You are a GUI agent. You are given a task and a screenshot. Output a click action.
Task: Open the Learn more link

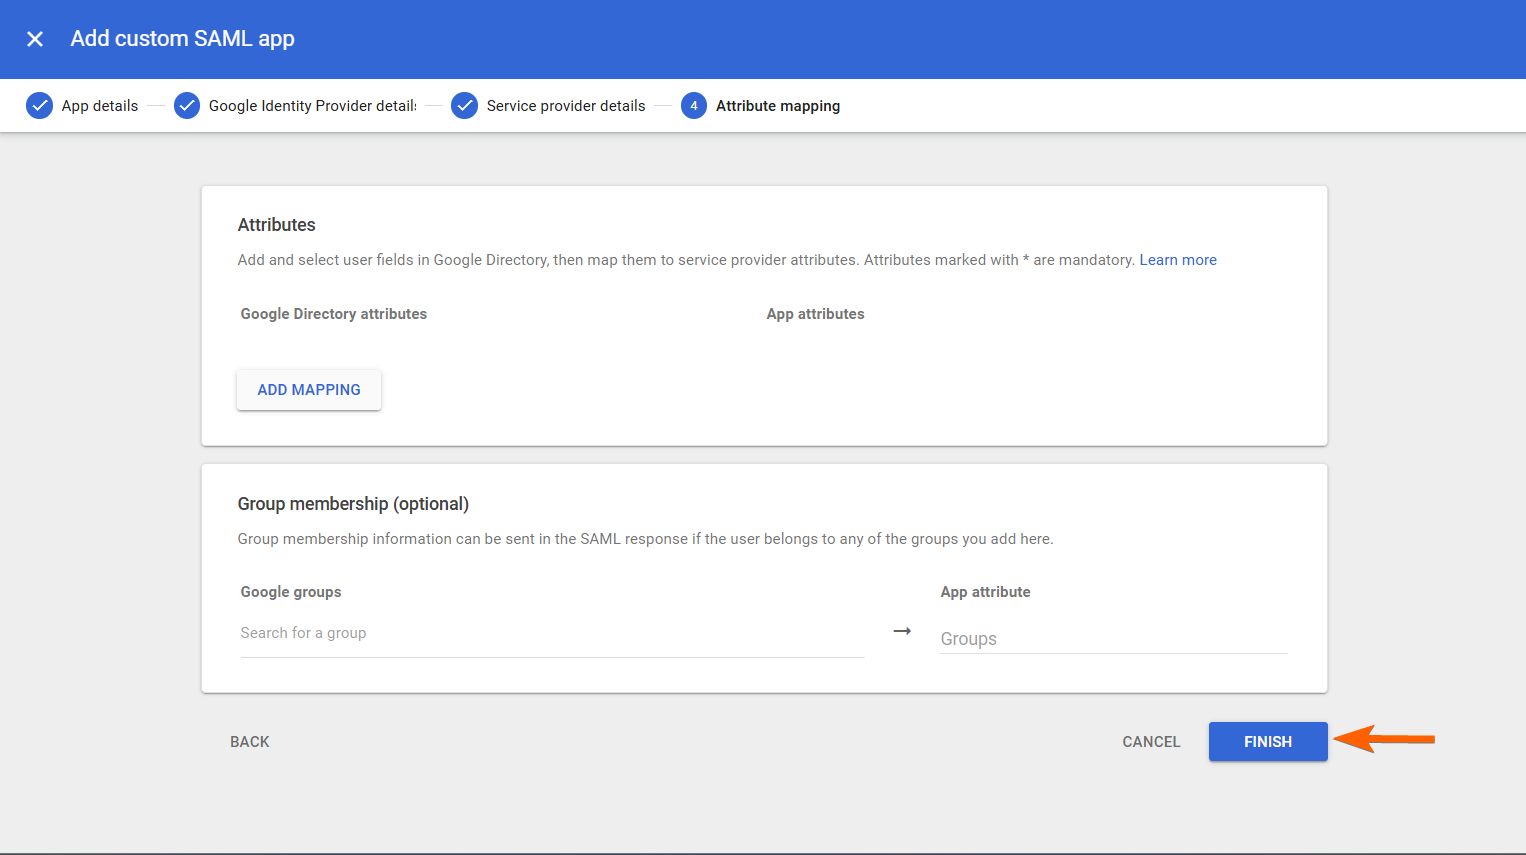tap(1178, 260)
